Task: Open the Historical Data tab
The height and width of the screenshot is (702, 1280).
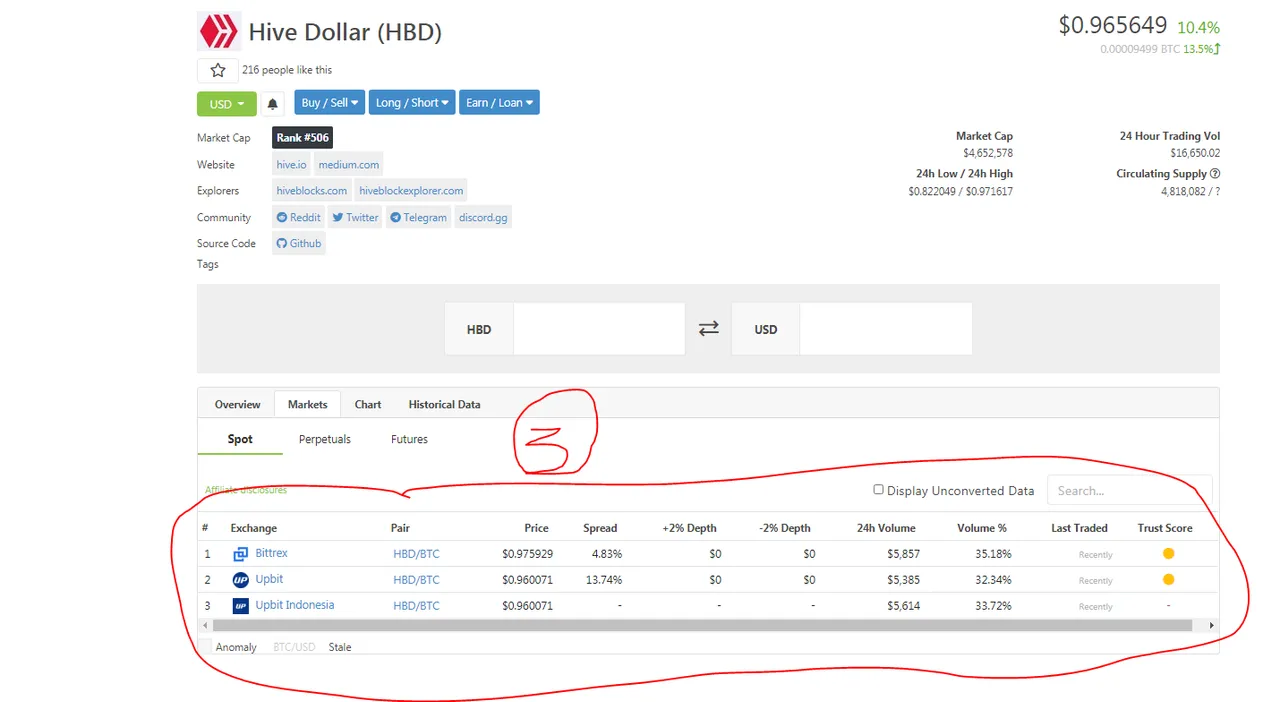Action: pos(444,405)
